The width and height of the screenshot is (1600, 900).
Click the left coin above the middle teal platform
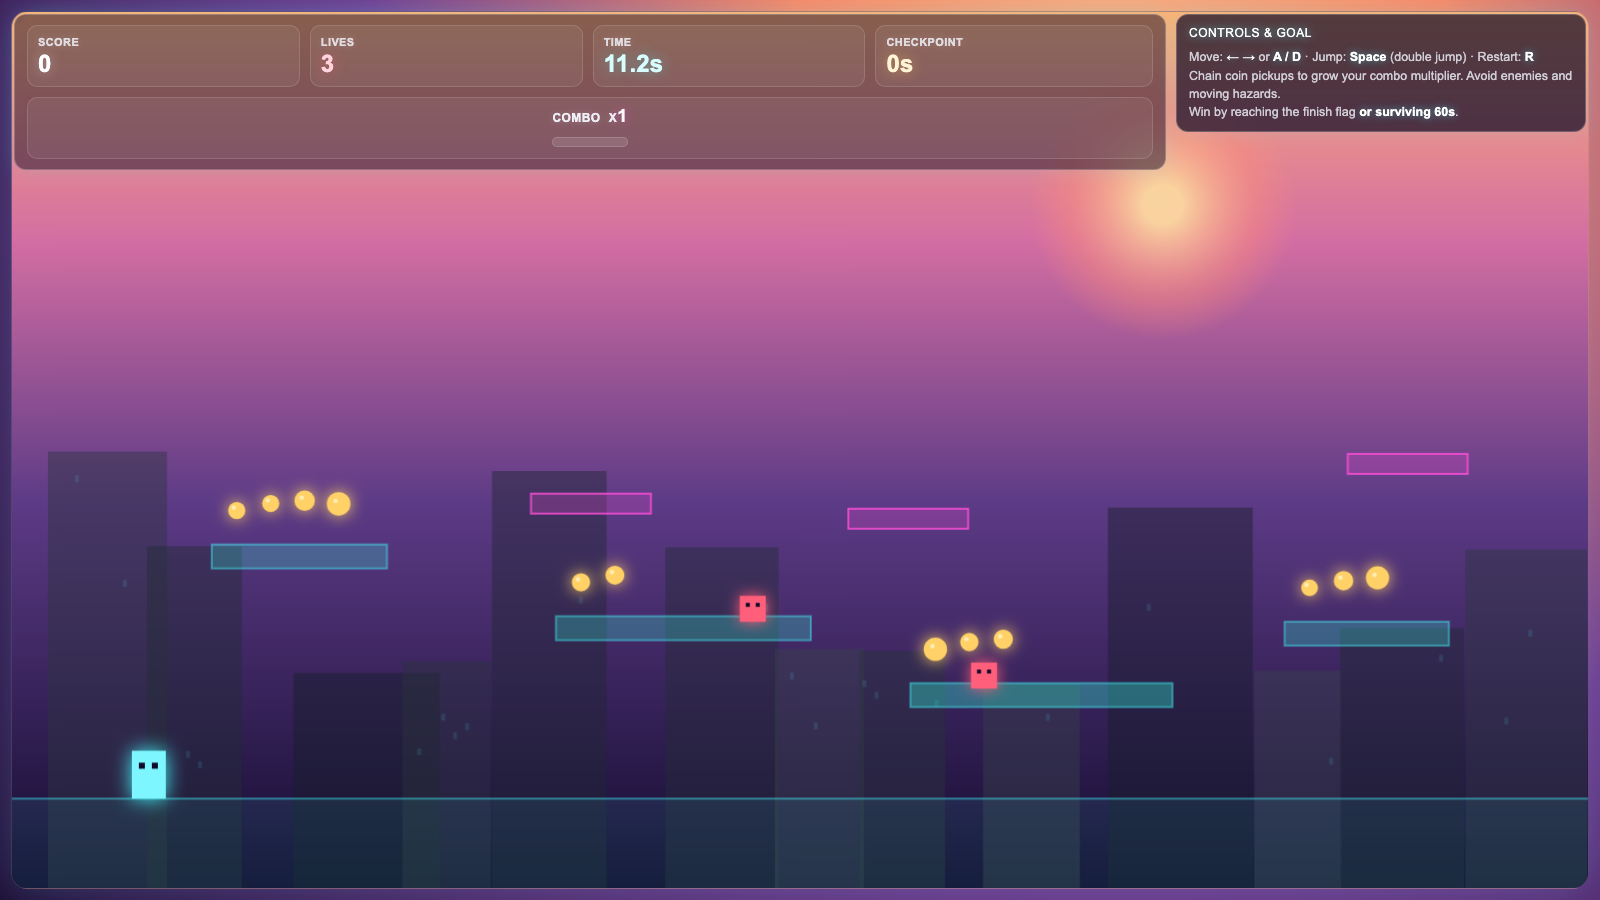pos(581,582)
